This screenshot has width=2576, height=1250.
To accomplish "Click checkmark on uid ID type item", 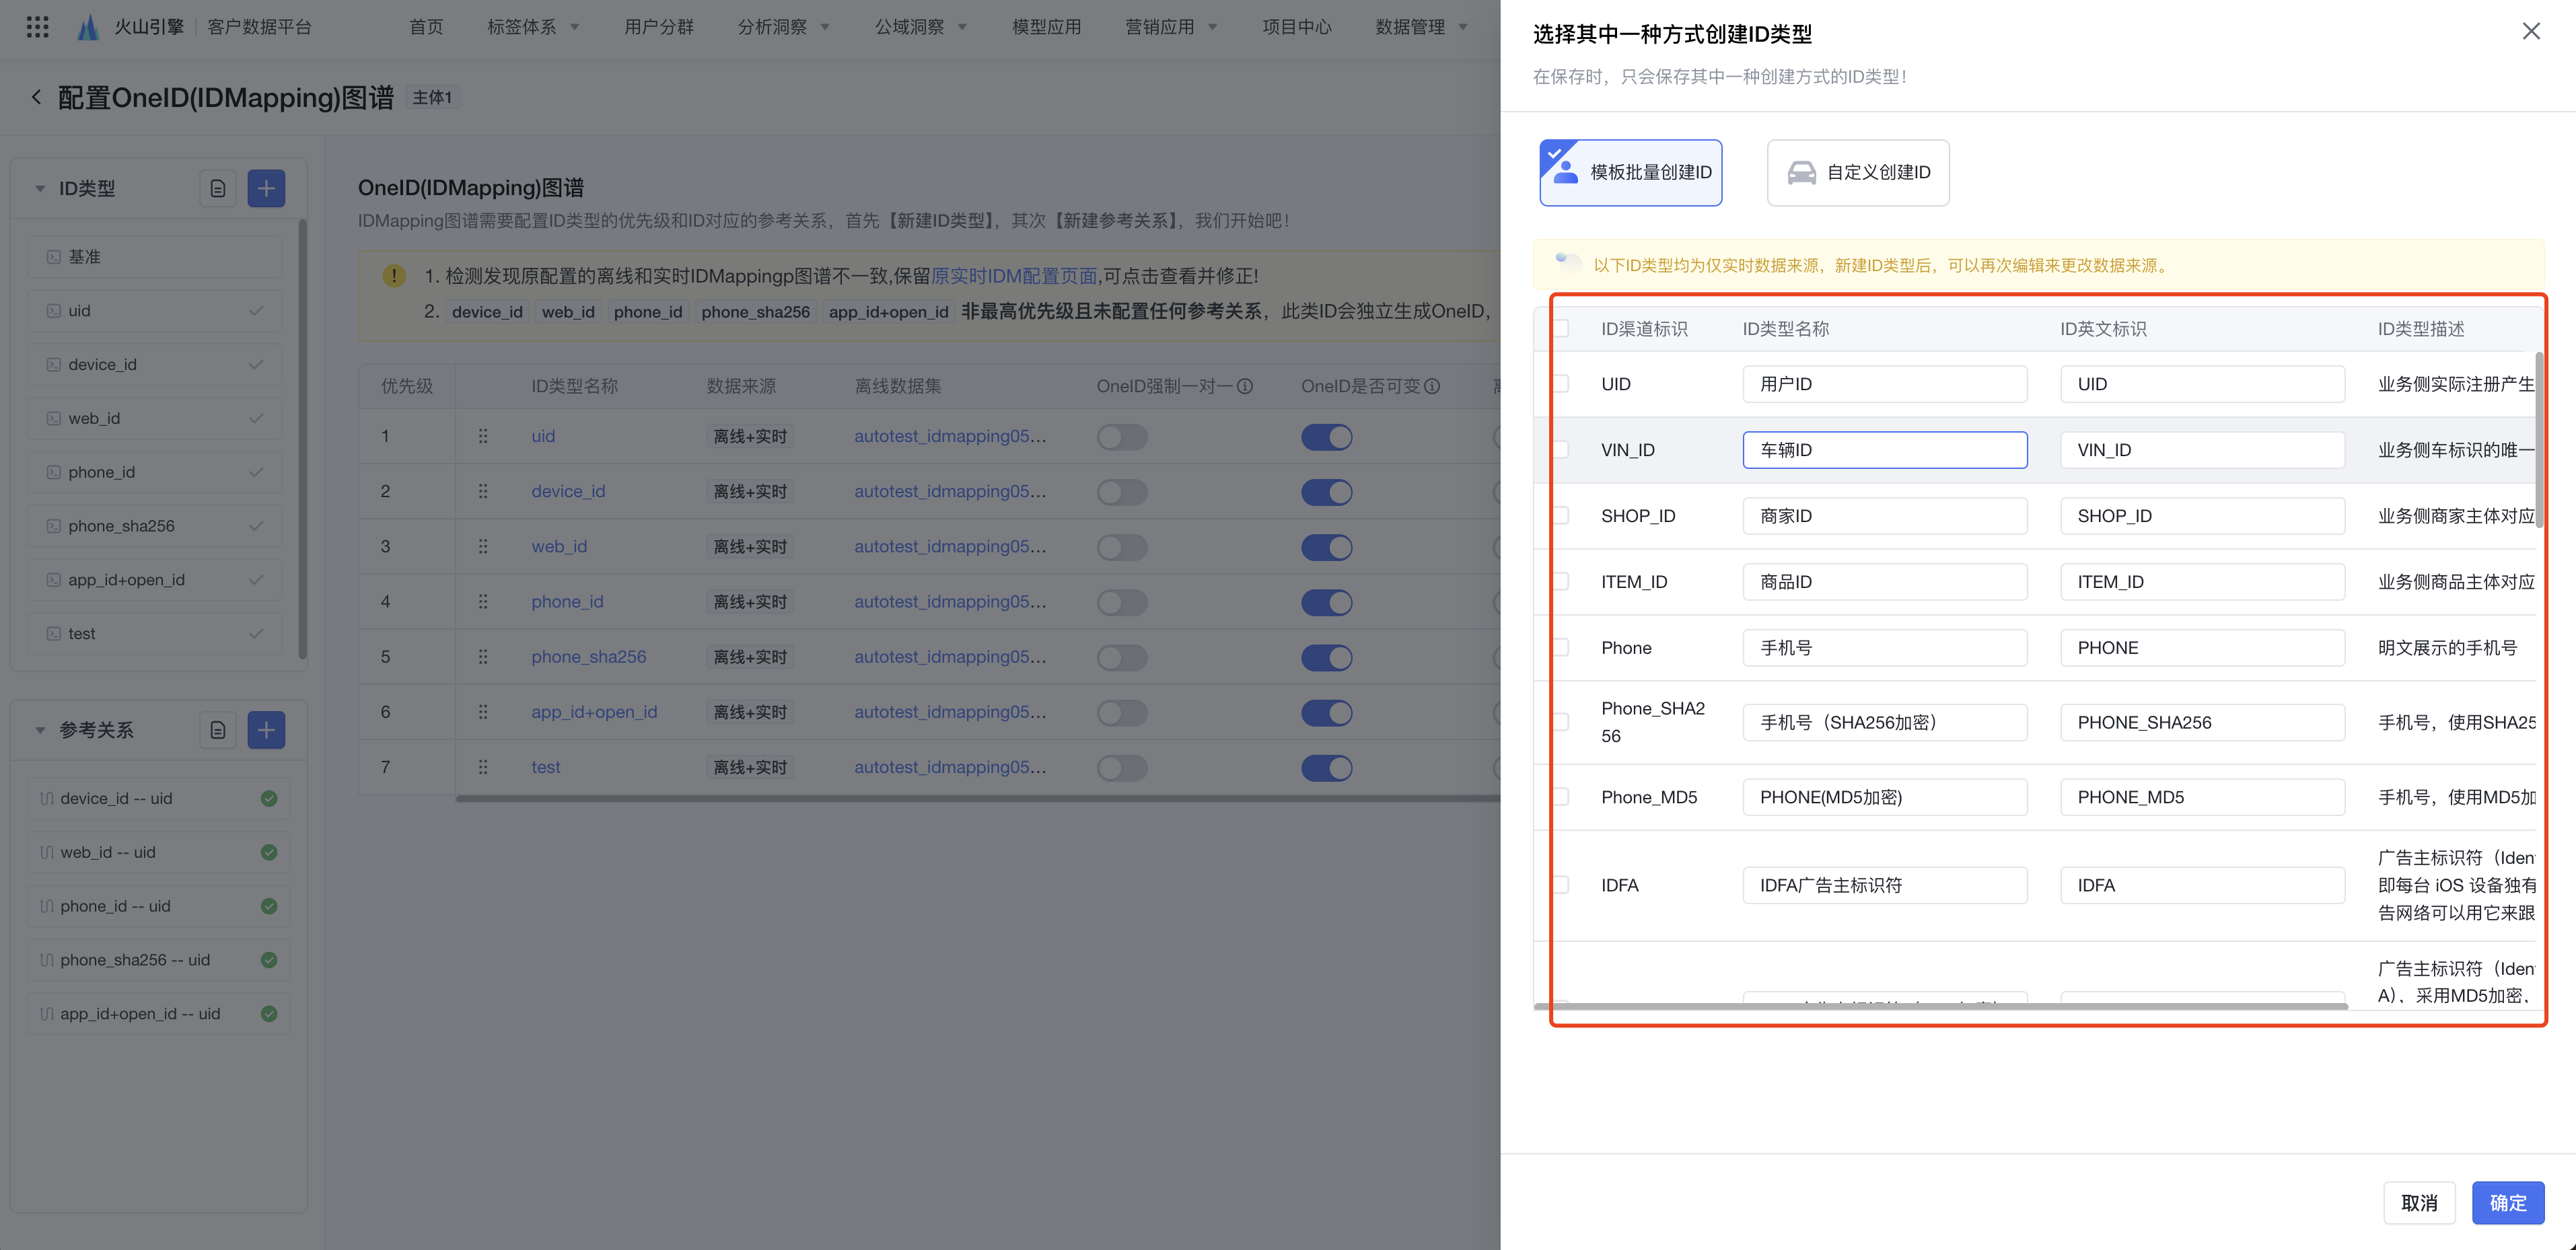I will (256, 311).
